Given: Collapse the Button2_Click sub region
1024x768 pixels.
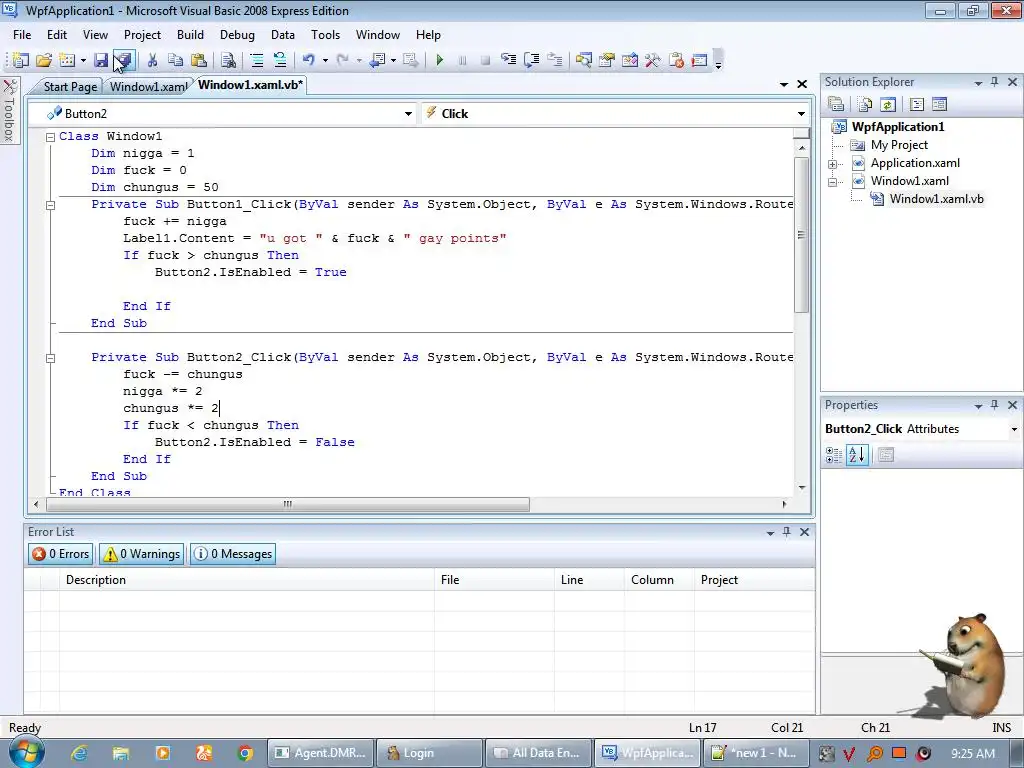Looking at the screenshot, I should (50, 358).
